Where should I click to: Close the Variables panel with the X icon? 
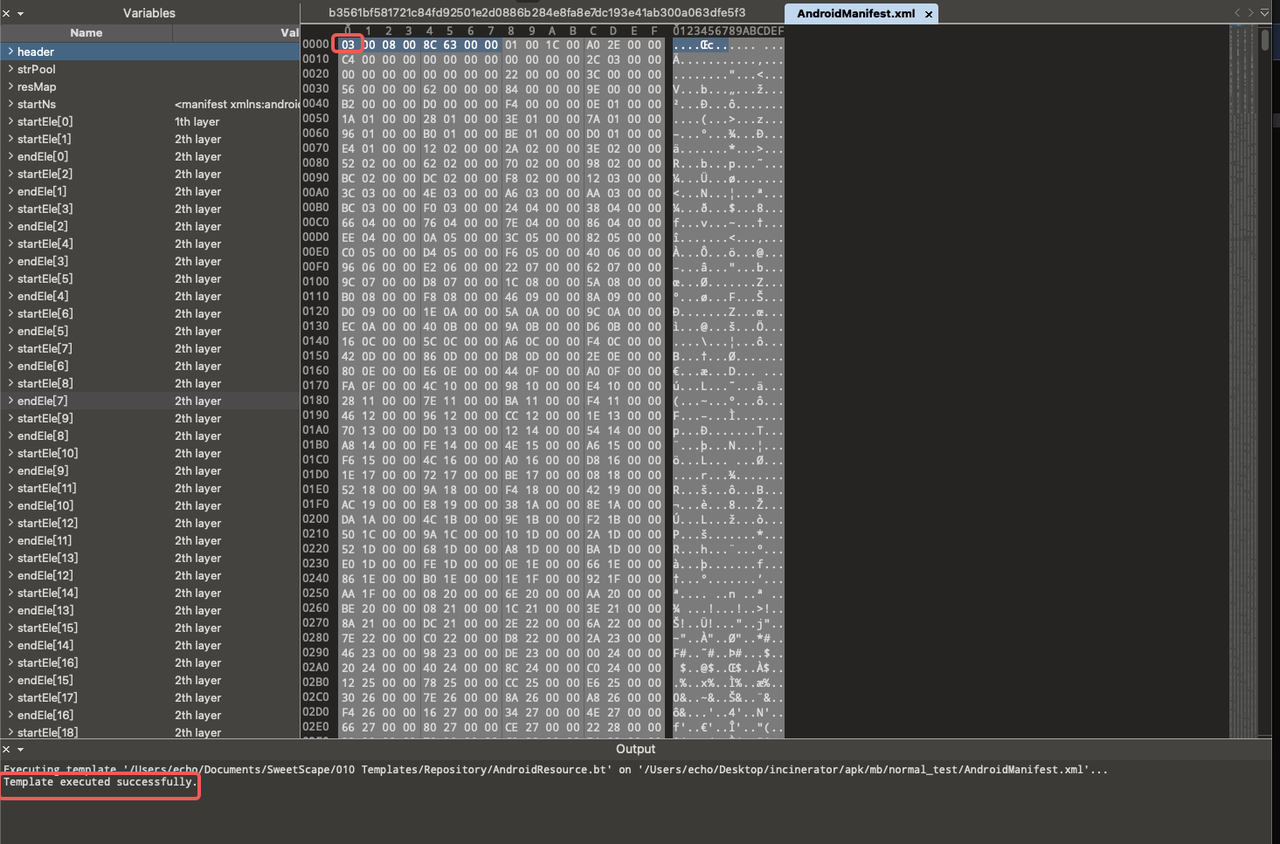click(6, 13)
